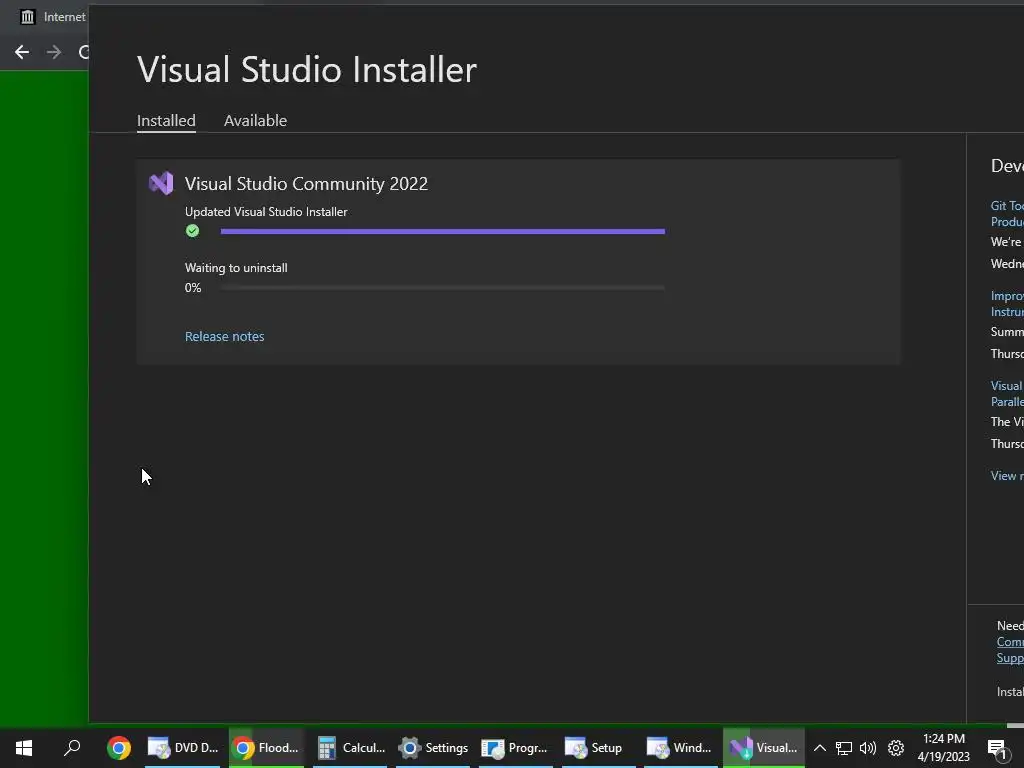
Task: Click the View more news link
Action: (1007, 475)
